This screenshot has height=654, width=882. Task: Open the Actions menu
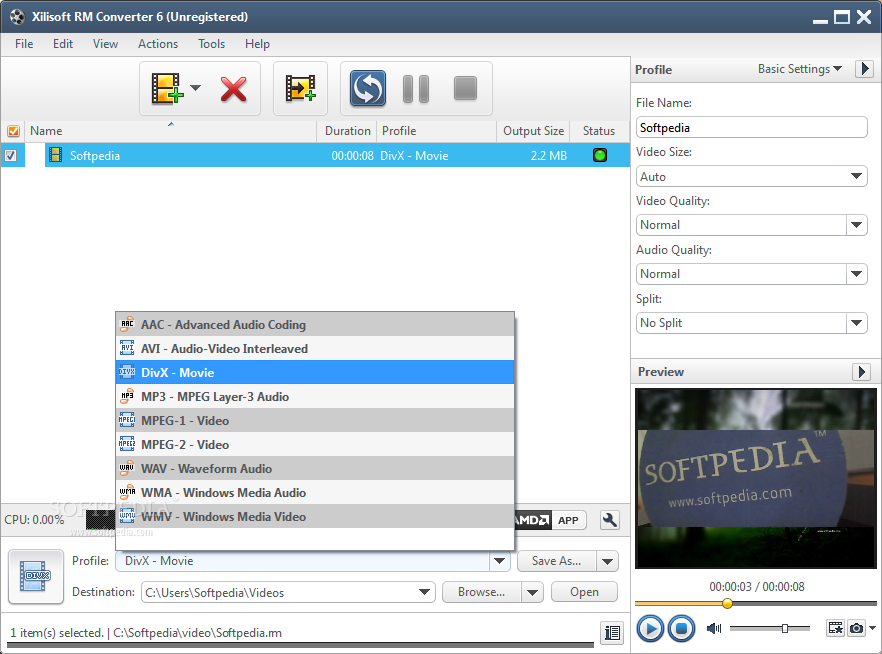click(x=158, y=44)
